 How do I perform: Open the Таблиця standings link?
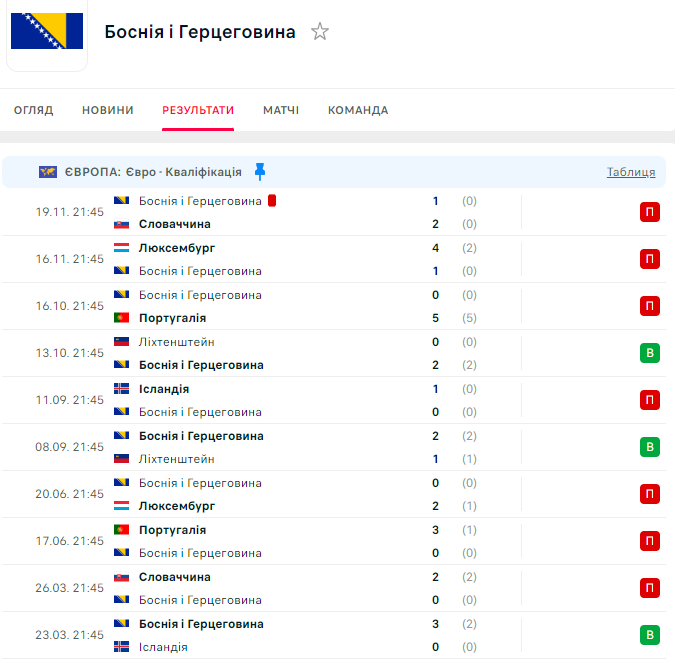(x=631, y=172)
